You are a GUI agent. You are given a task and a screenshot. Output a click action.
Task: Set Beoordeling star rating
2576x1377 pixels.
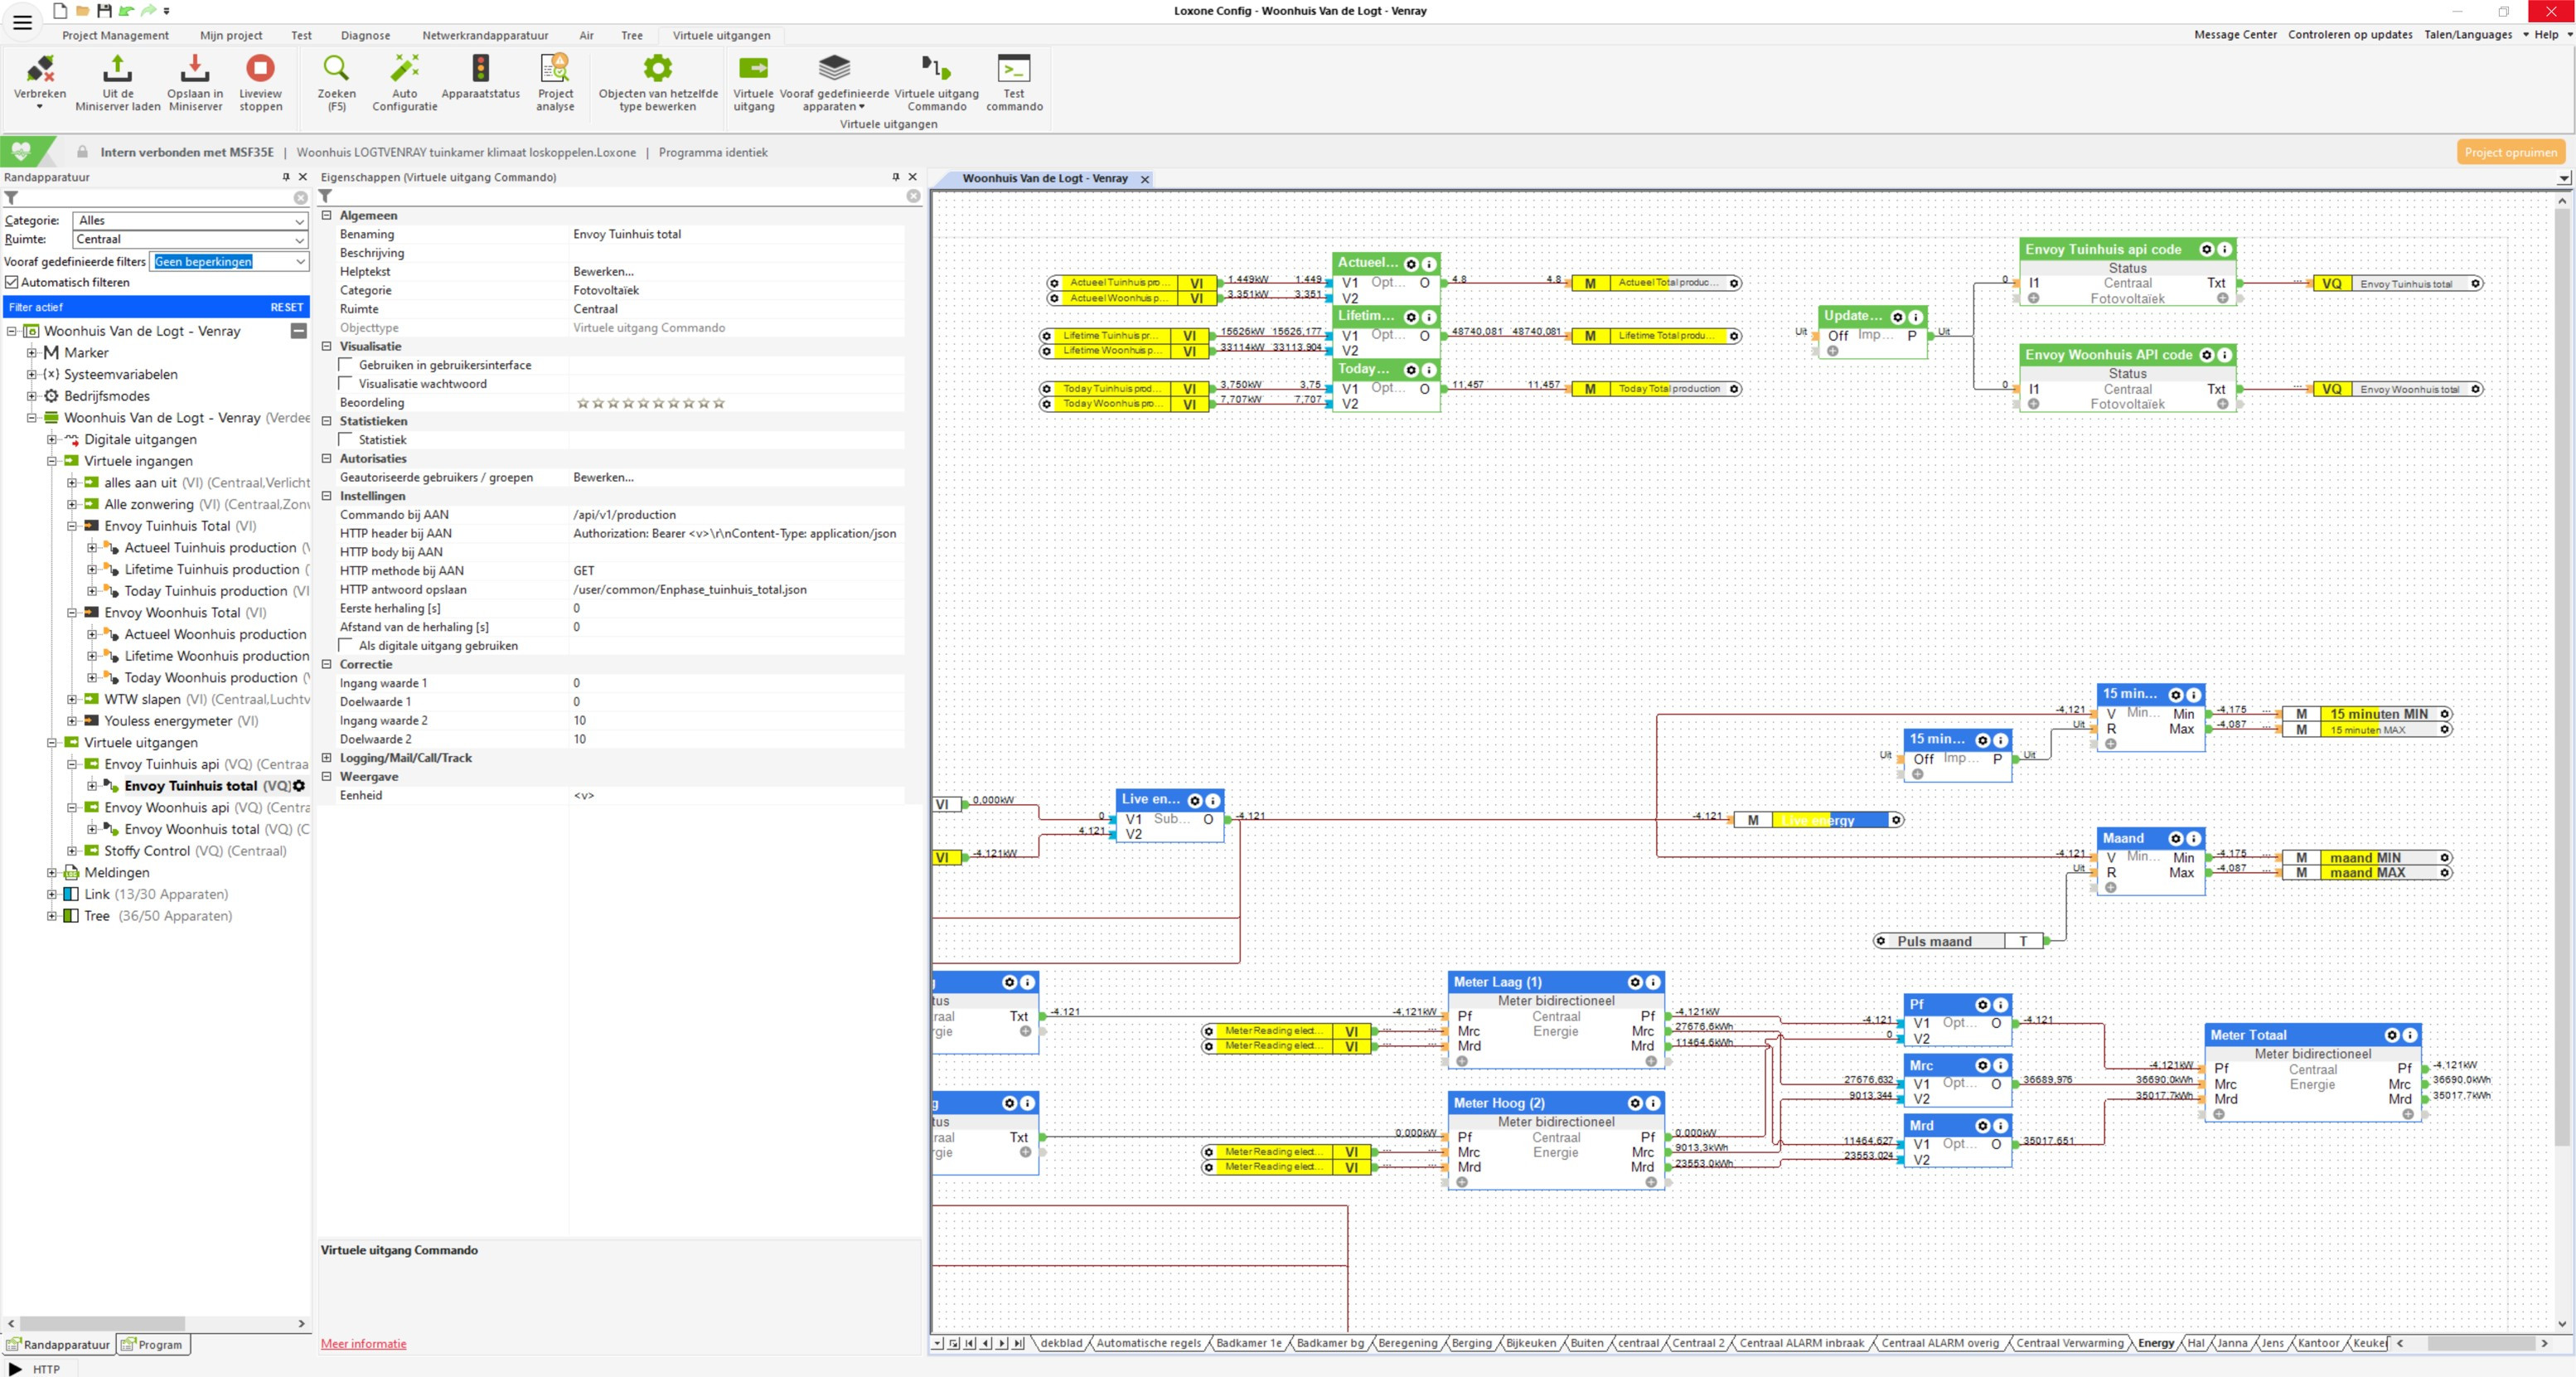650,403
